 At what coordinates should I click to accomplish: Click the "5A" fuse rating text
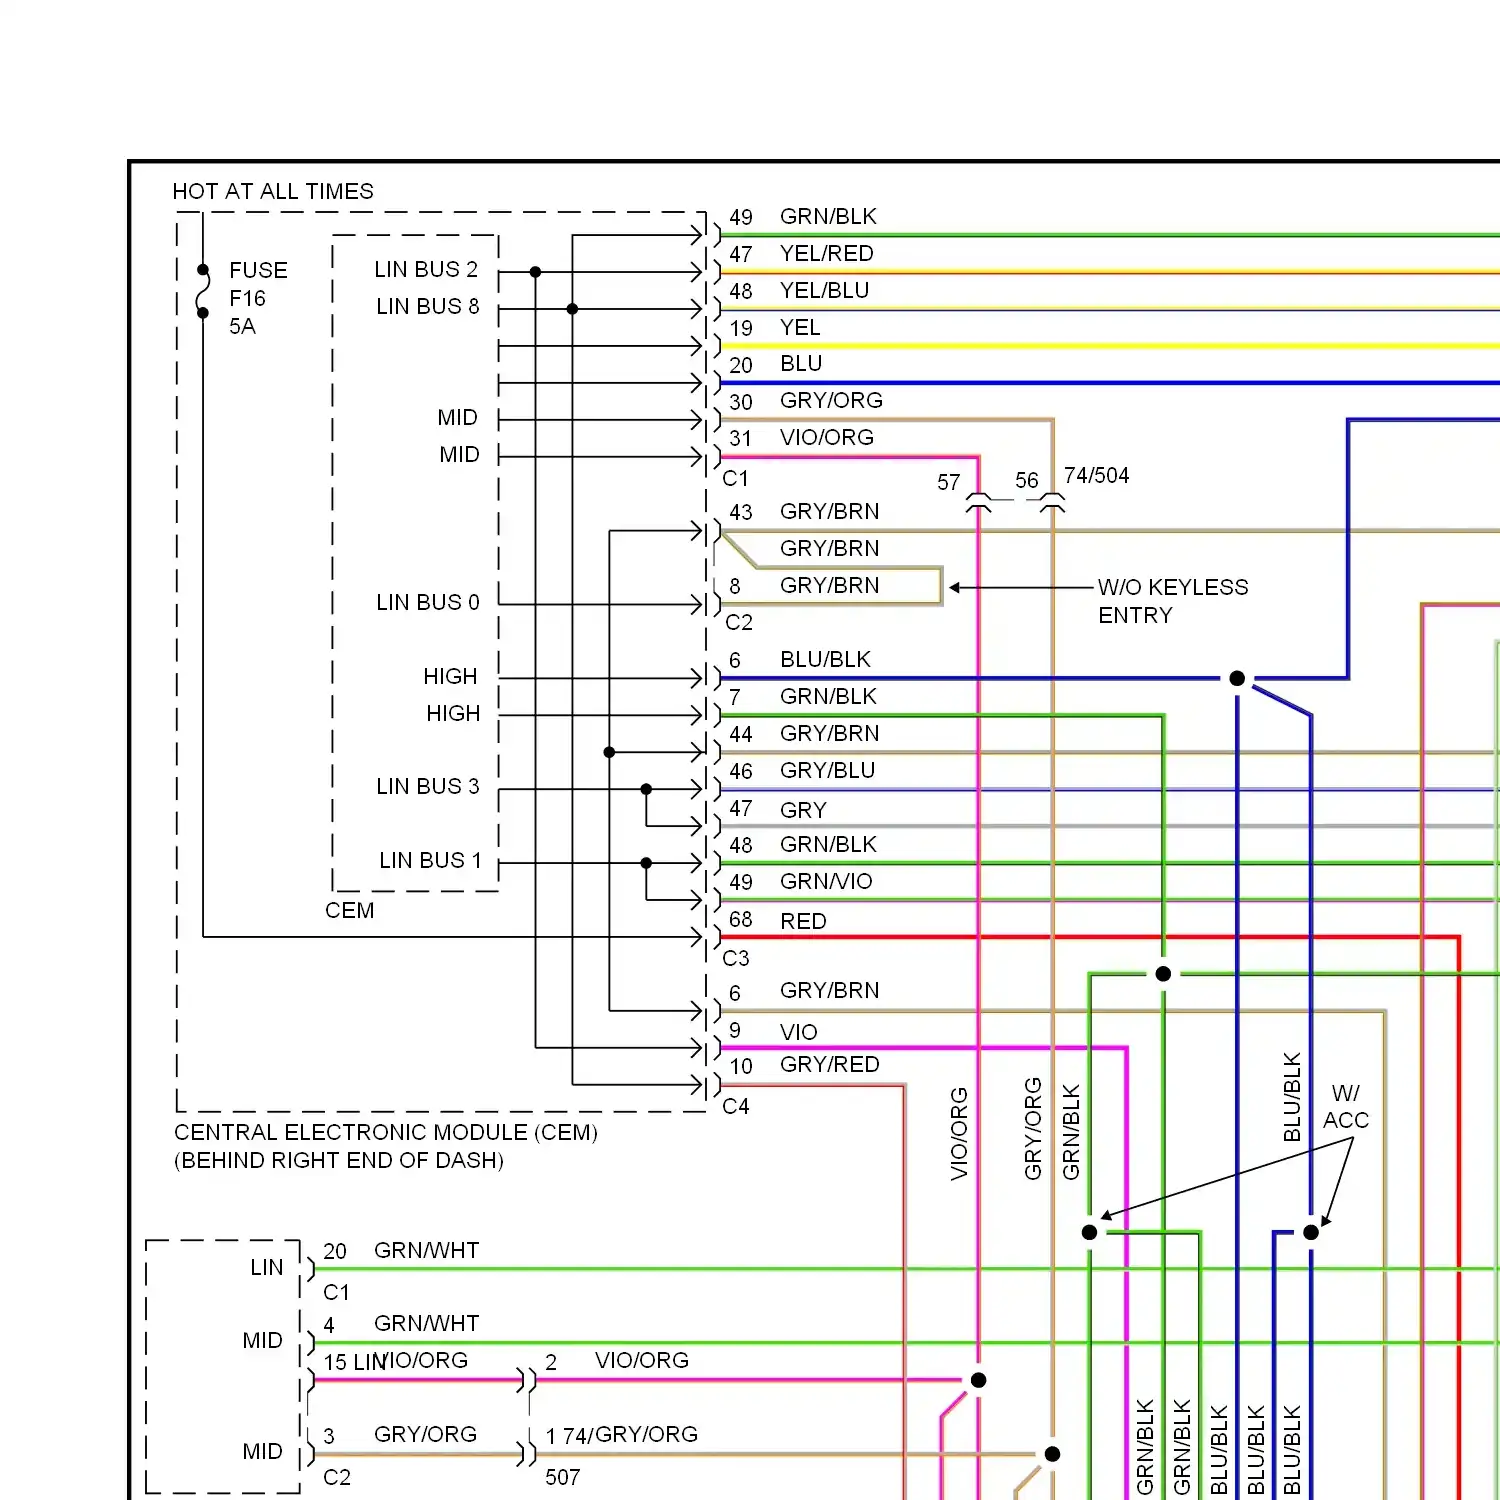pyautogui.click(x=242, y=326)
